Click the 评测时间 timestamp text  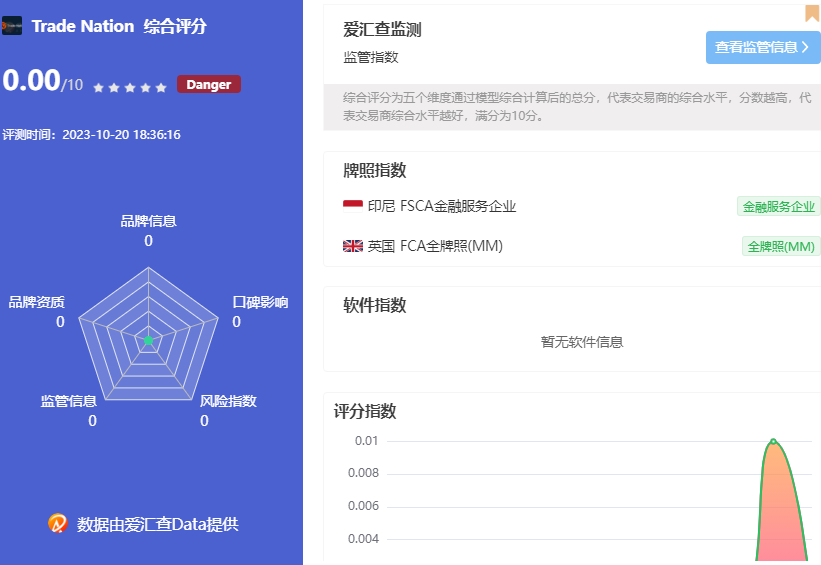tap(91, 135)
